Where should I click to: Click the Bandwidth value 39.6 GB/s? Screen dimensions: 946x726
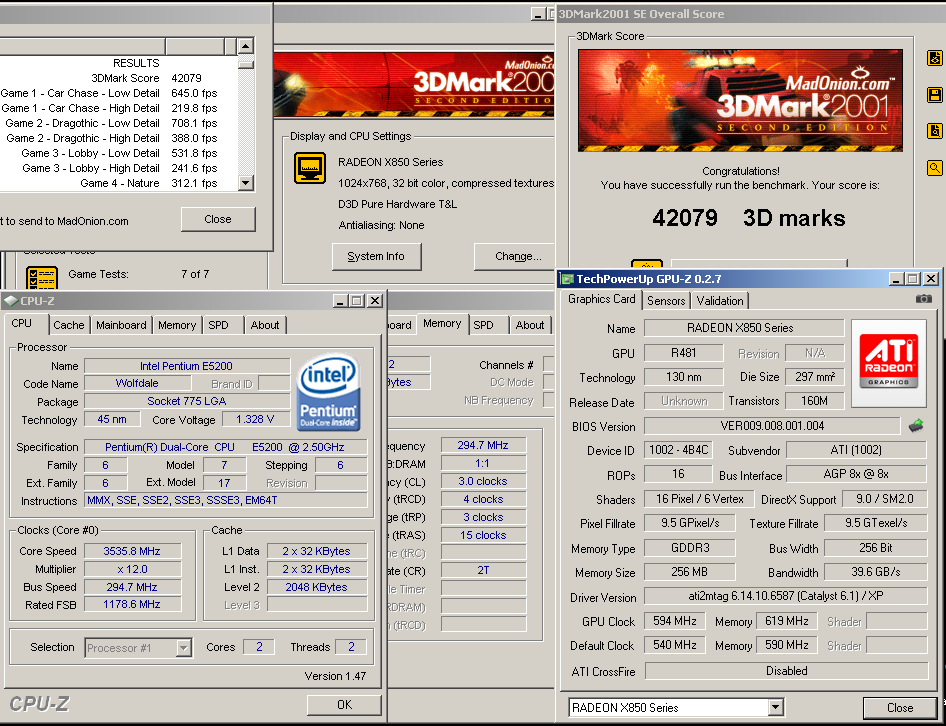point(875,572)
